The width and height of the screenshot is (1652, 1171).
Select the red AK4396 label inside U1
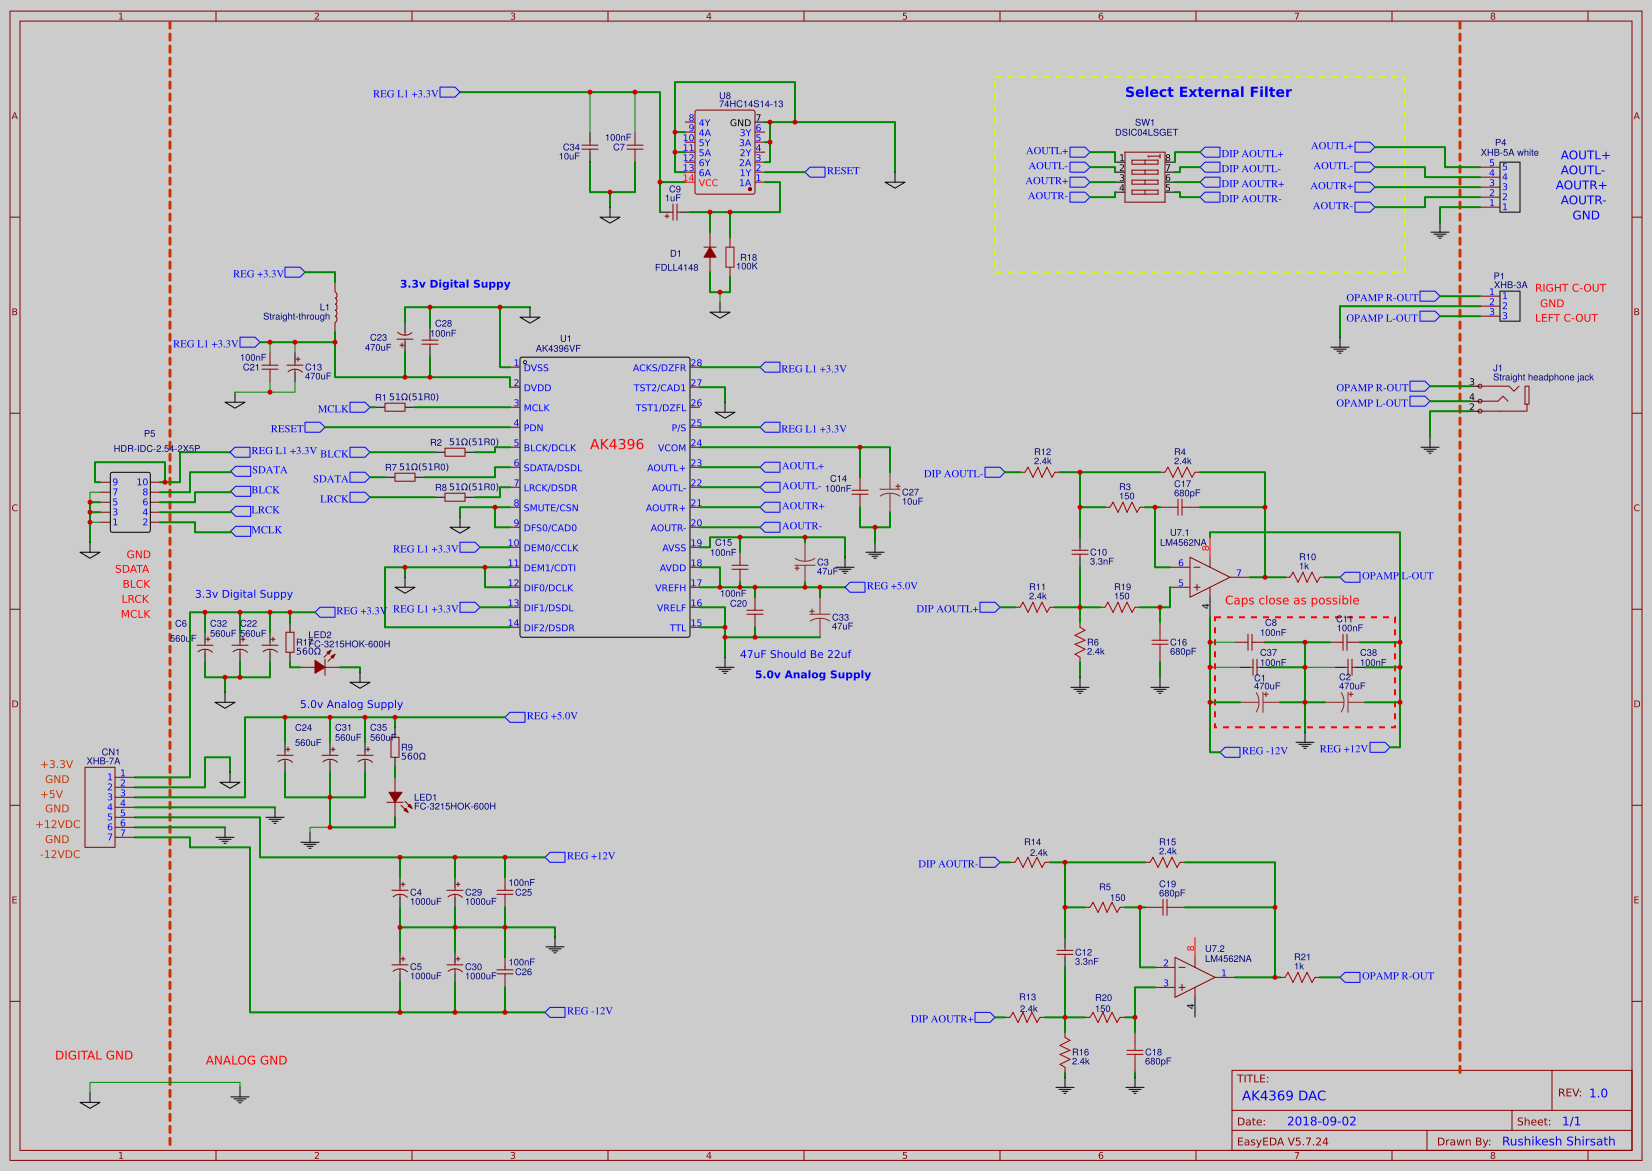[x=617, y=444]
